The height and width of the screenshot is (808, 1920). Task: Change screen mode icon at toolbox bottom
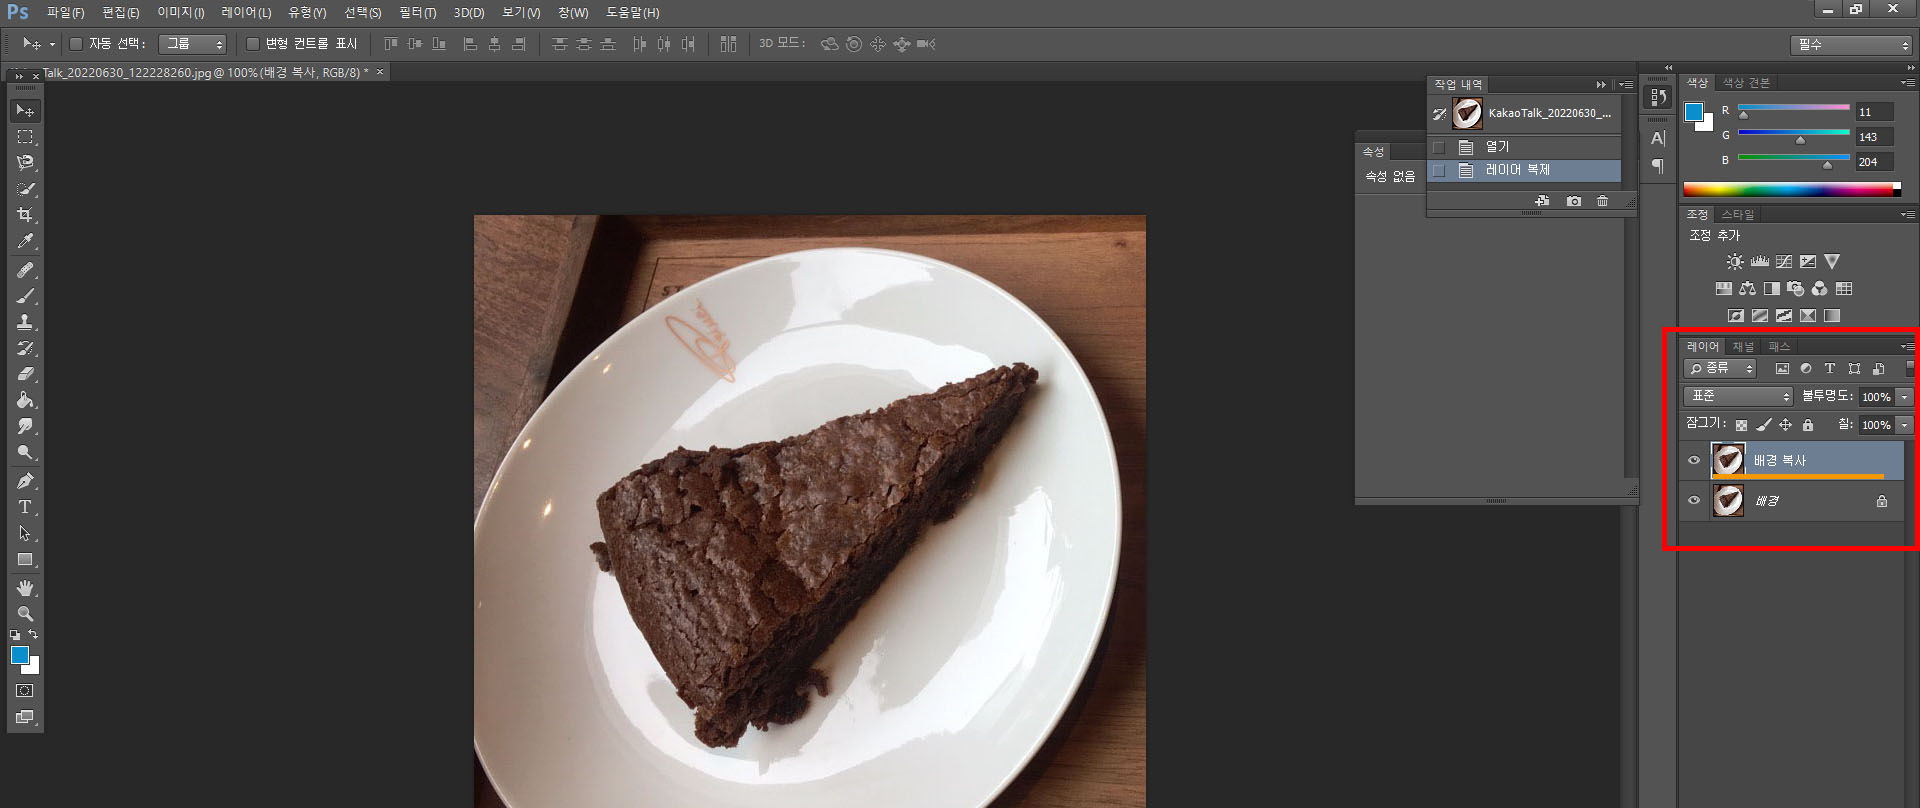pos(25,717)
